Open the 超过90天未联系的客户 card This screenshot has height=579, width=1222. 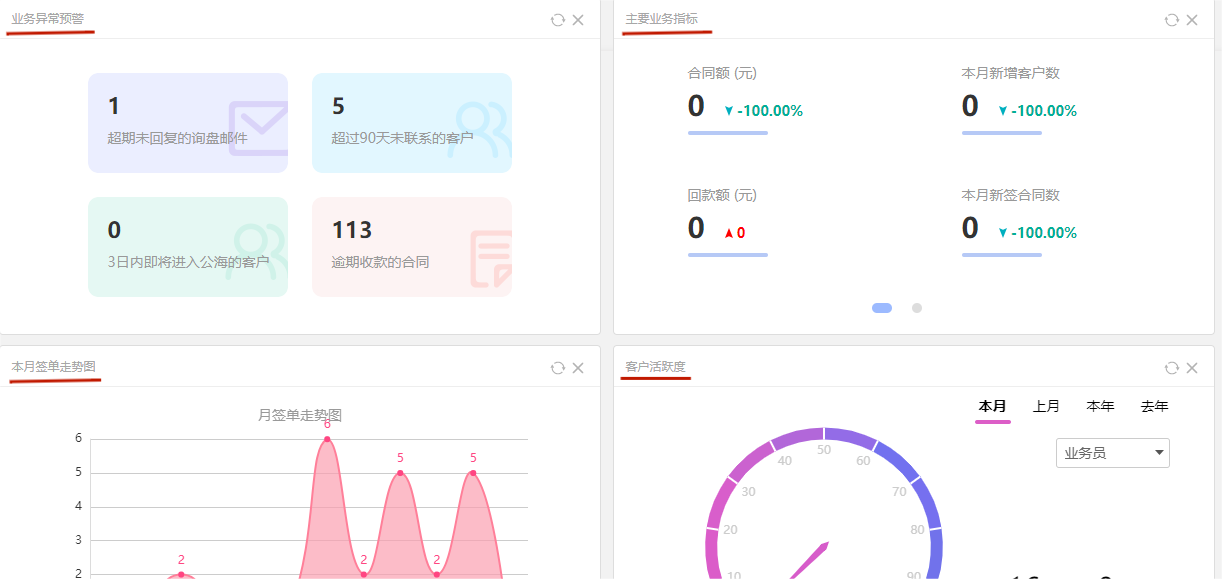[412, 123]
